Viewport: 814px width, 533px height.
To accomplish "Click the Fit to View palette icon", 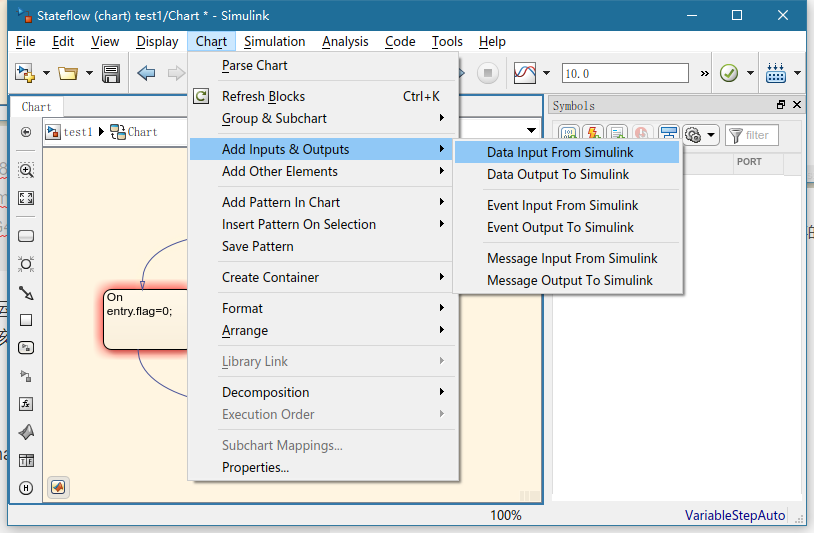I will pos(26,198).
